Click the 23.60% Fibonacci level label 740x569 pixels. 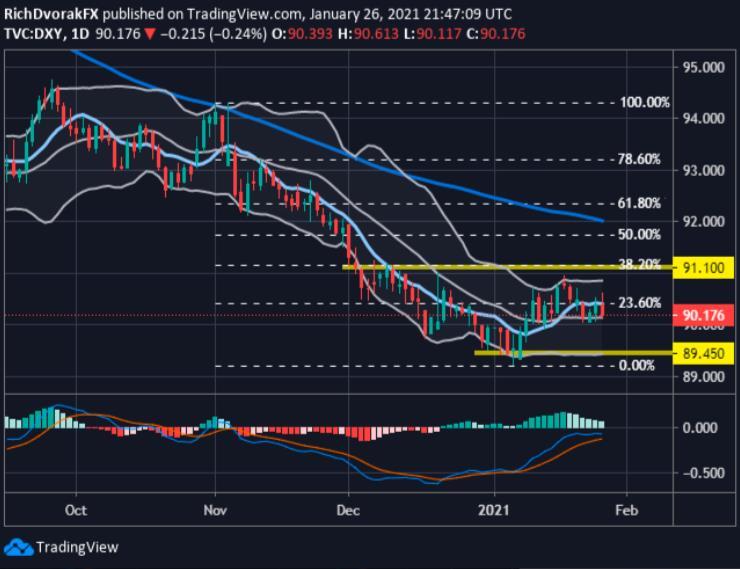pyautogui.click(x=639, y=302)
